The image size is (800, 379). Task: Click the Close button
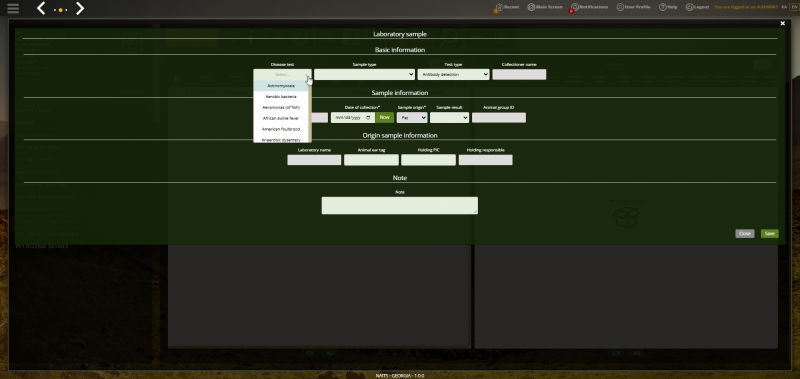click(745, 233)
